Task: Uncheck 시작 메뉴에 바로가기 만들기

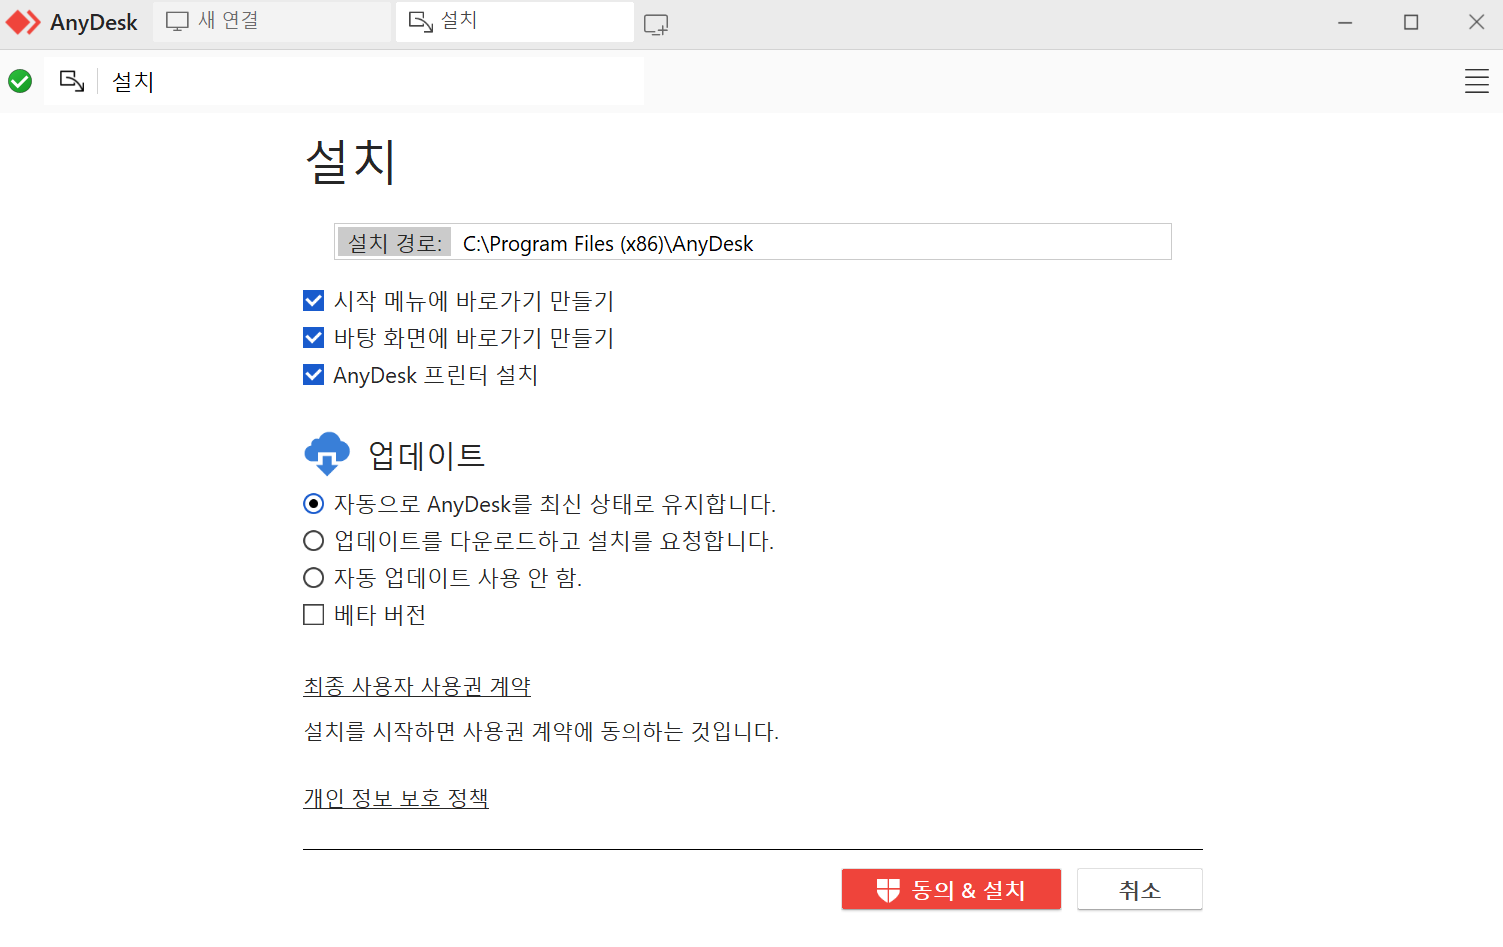Action: pos(313,301)
